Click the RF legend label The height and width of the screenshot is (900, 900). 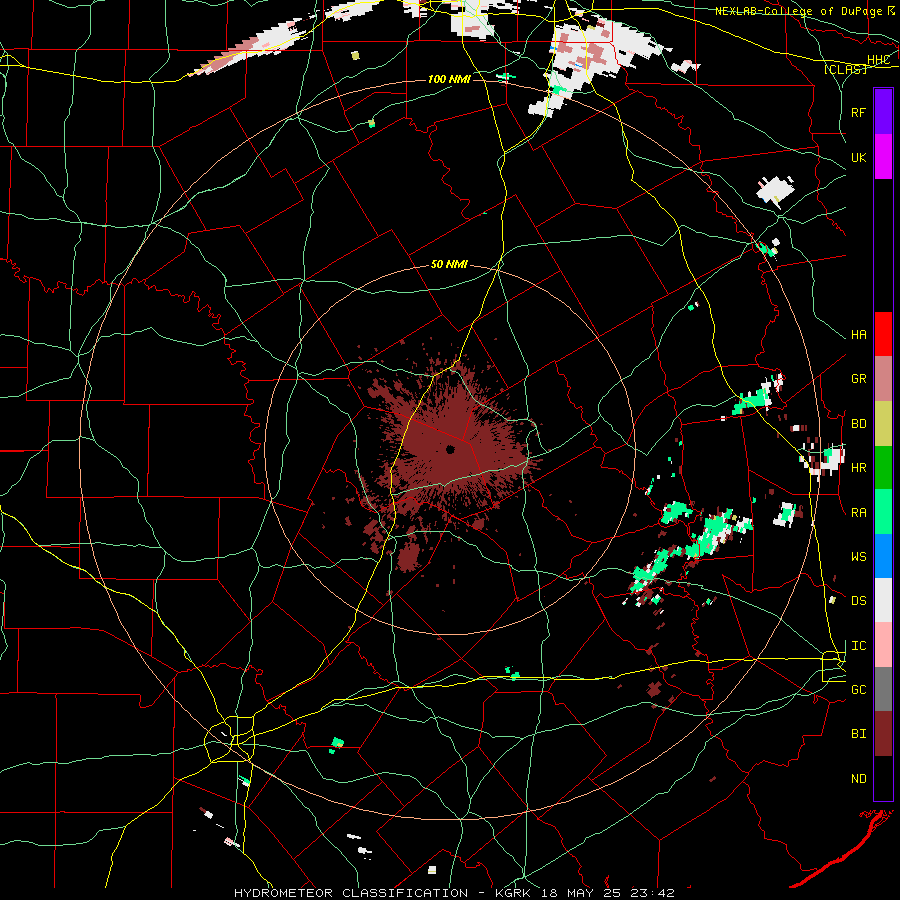[858, 112]
